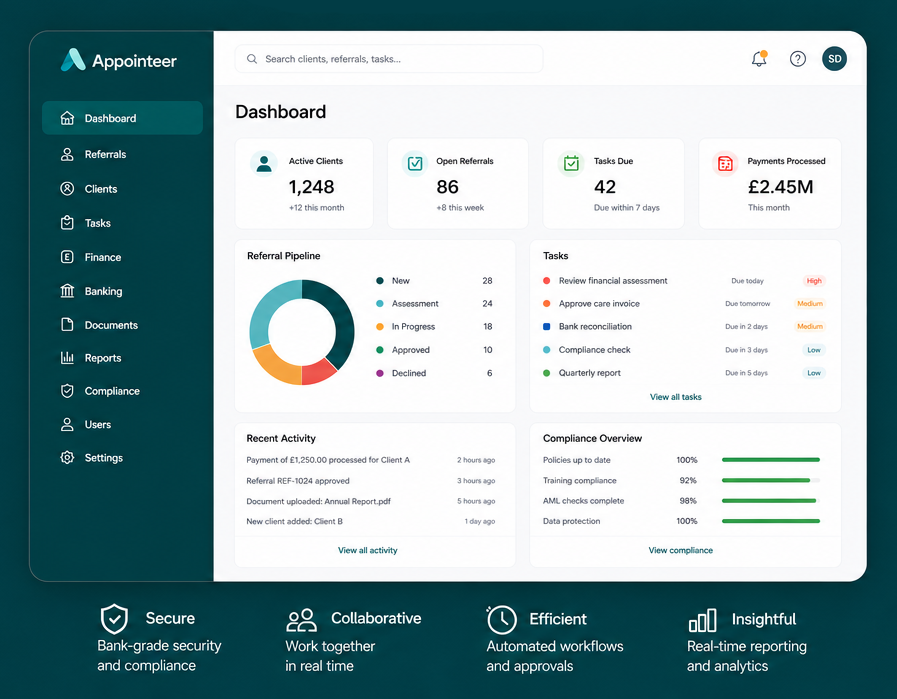897x699 pixels.
Task: Click the Open Referrals checkmark icon
Action: pyautogui.click(x=415, y=164)
